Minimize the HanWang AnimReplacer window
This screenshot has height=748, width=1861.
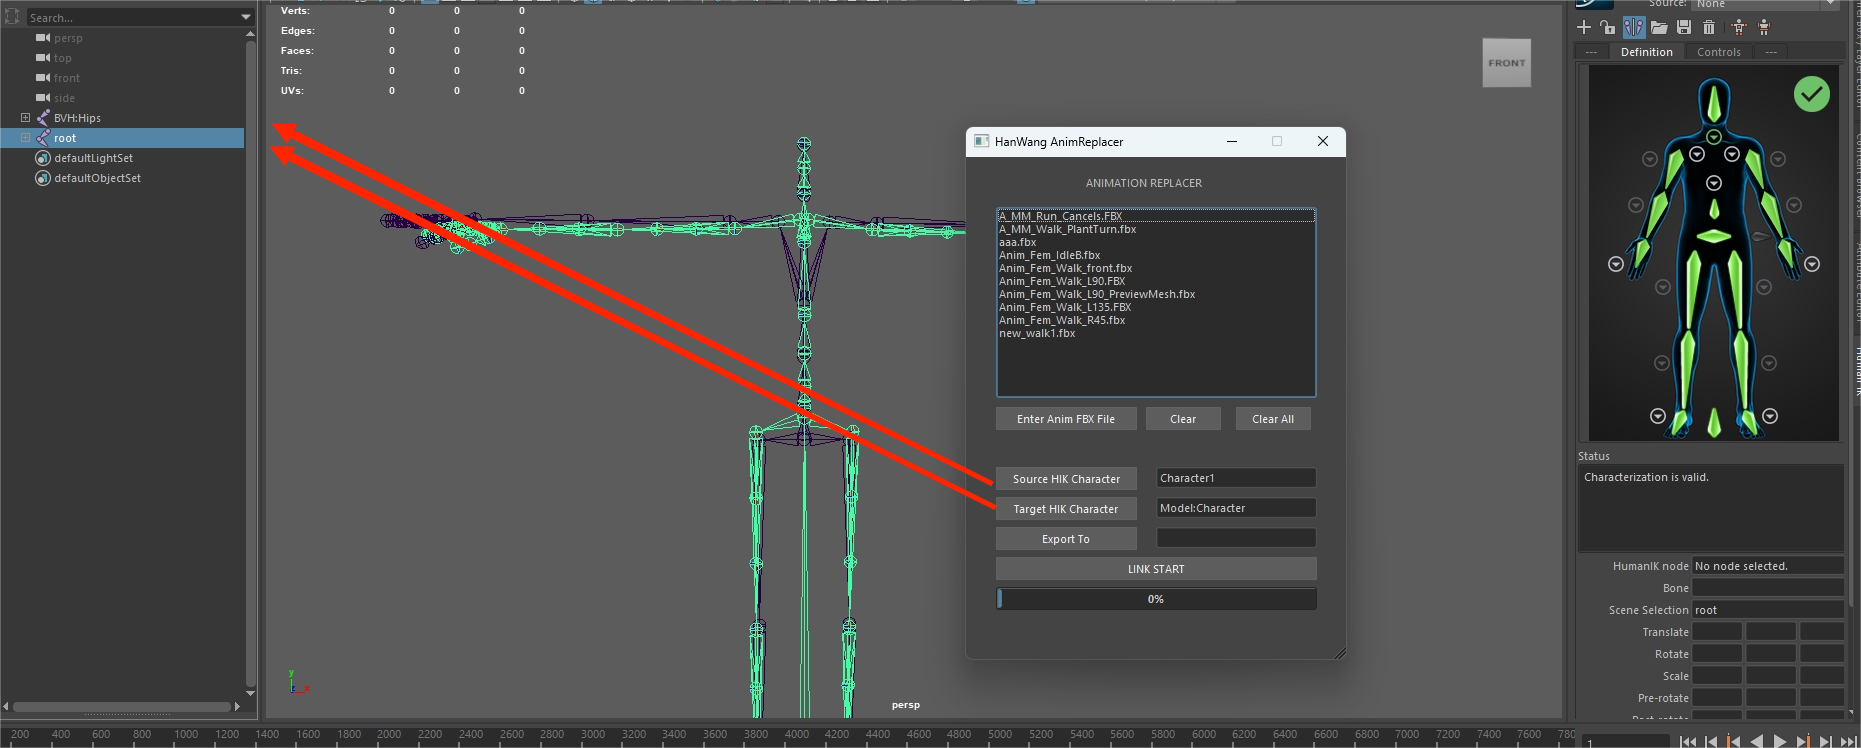point(1232,141)
